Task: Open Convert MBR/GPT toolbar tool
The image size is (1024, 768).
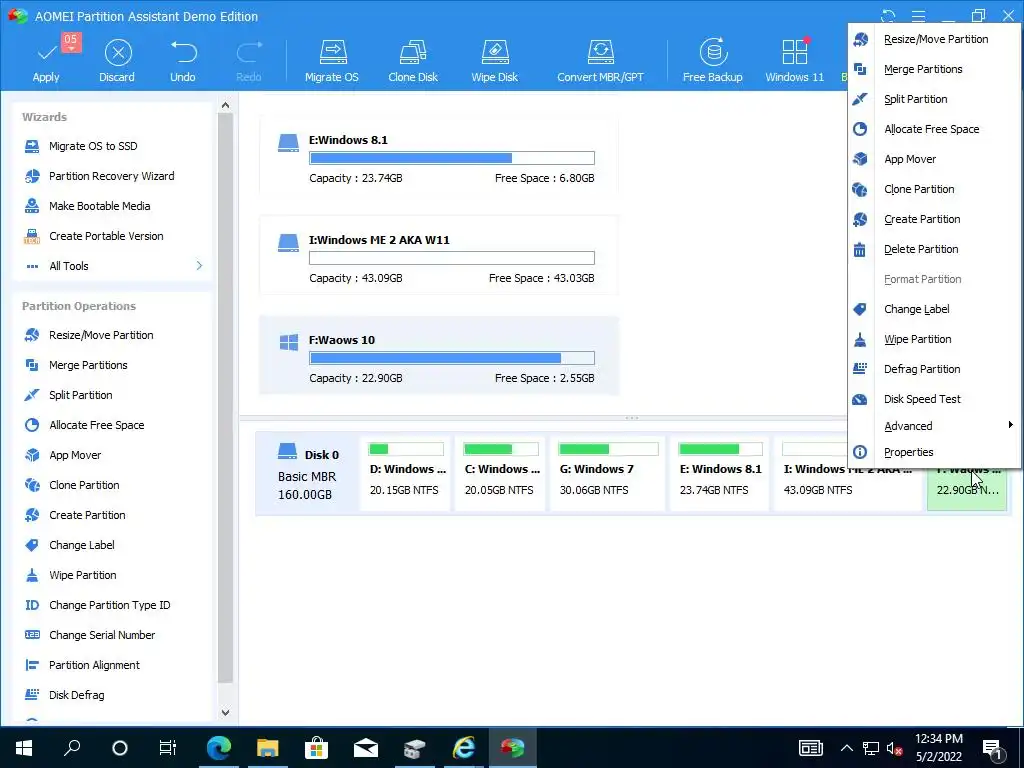Action: pos(600,60)
